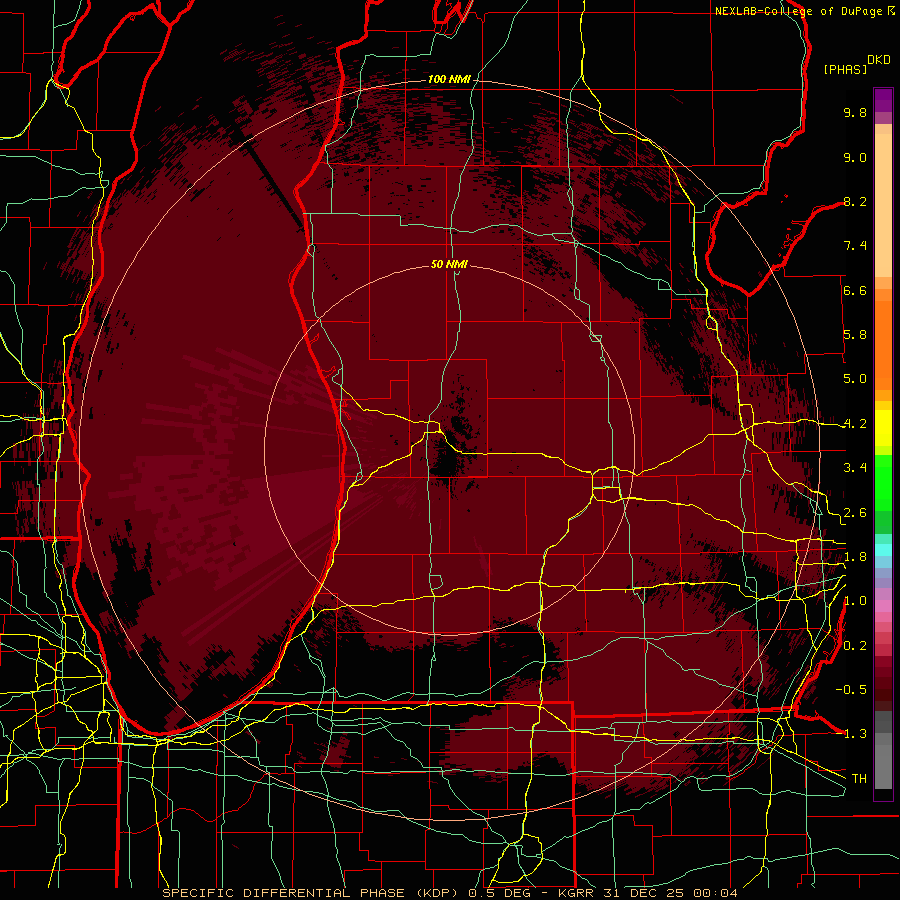Click the 1.8 legend value
900x900 pixels.
(855, 557)
